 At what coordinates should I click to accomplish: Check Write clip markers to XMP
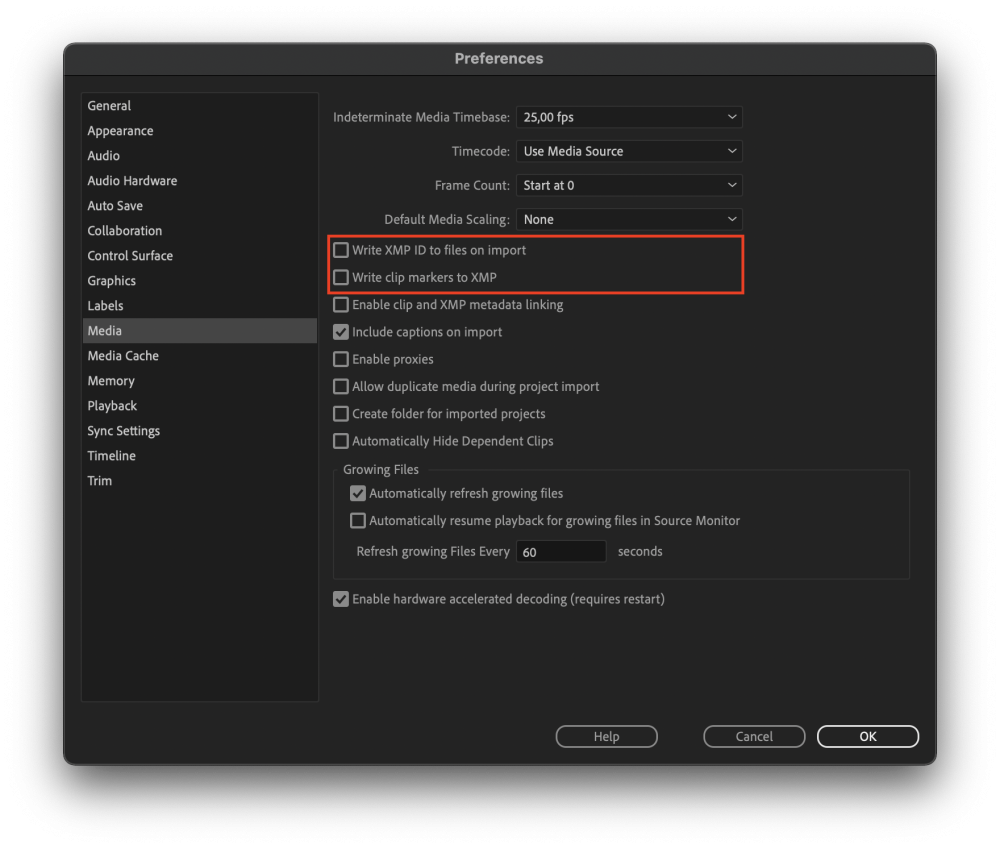tap(342, 277)
